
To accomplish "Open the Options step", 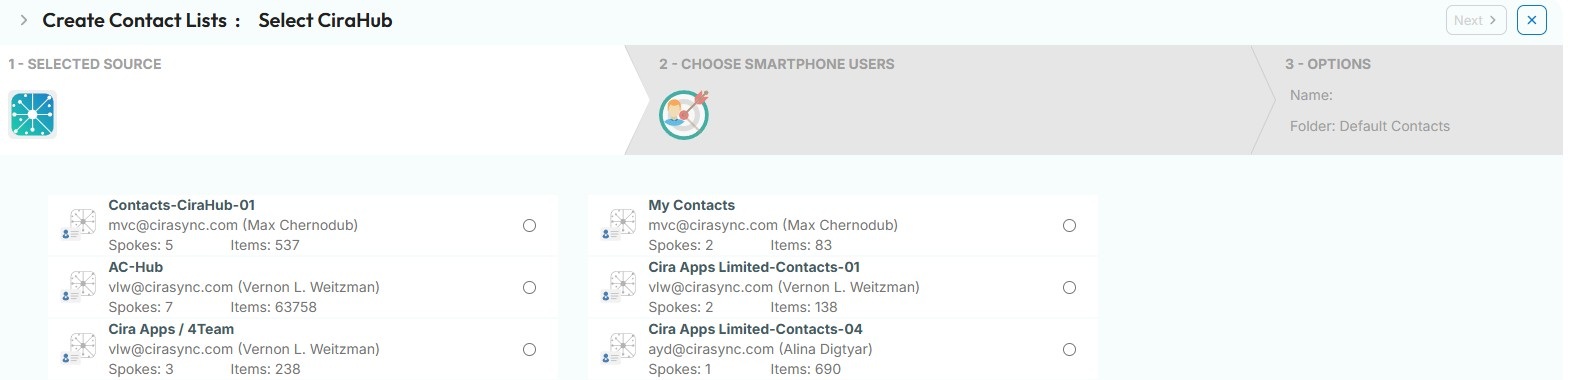I will 1328,64.
